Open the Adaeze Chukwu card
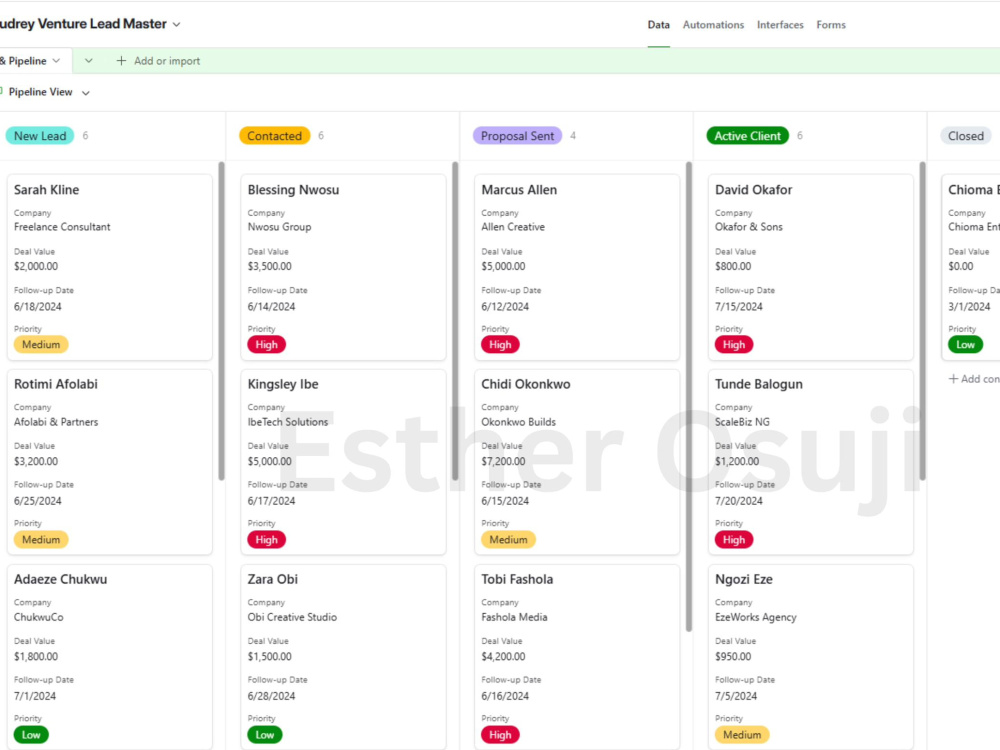This screenshot has height=750, width=1000. click(x=110, y=657)
